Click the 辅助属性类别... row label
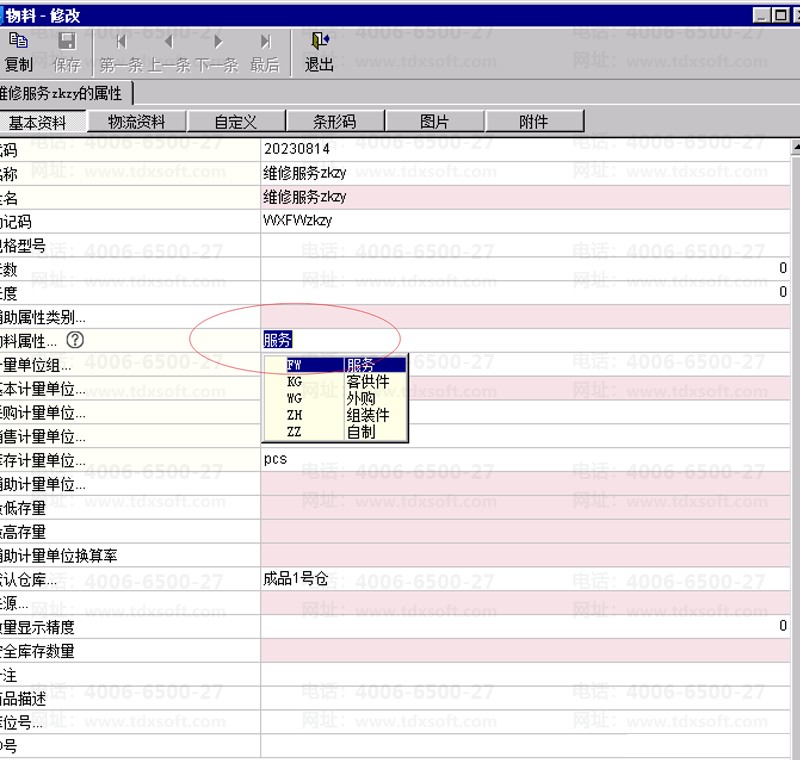Viewport: 800px width, 760px height. 43,317
